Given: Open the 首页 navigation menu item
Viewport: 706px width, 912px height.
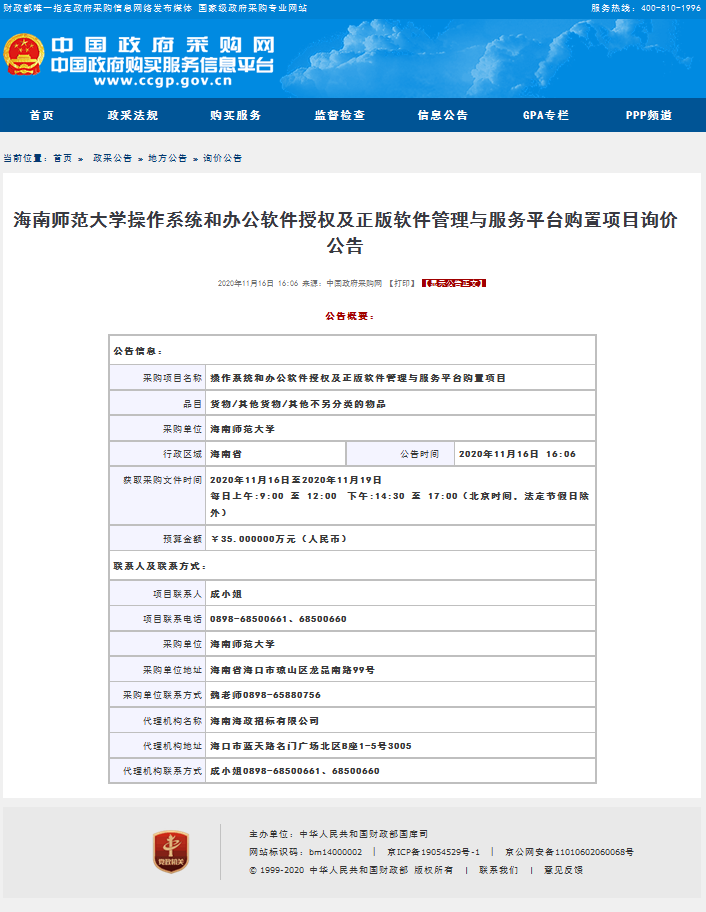Looking at the screenshot, I should point(42,115).
